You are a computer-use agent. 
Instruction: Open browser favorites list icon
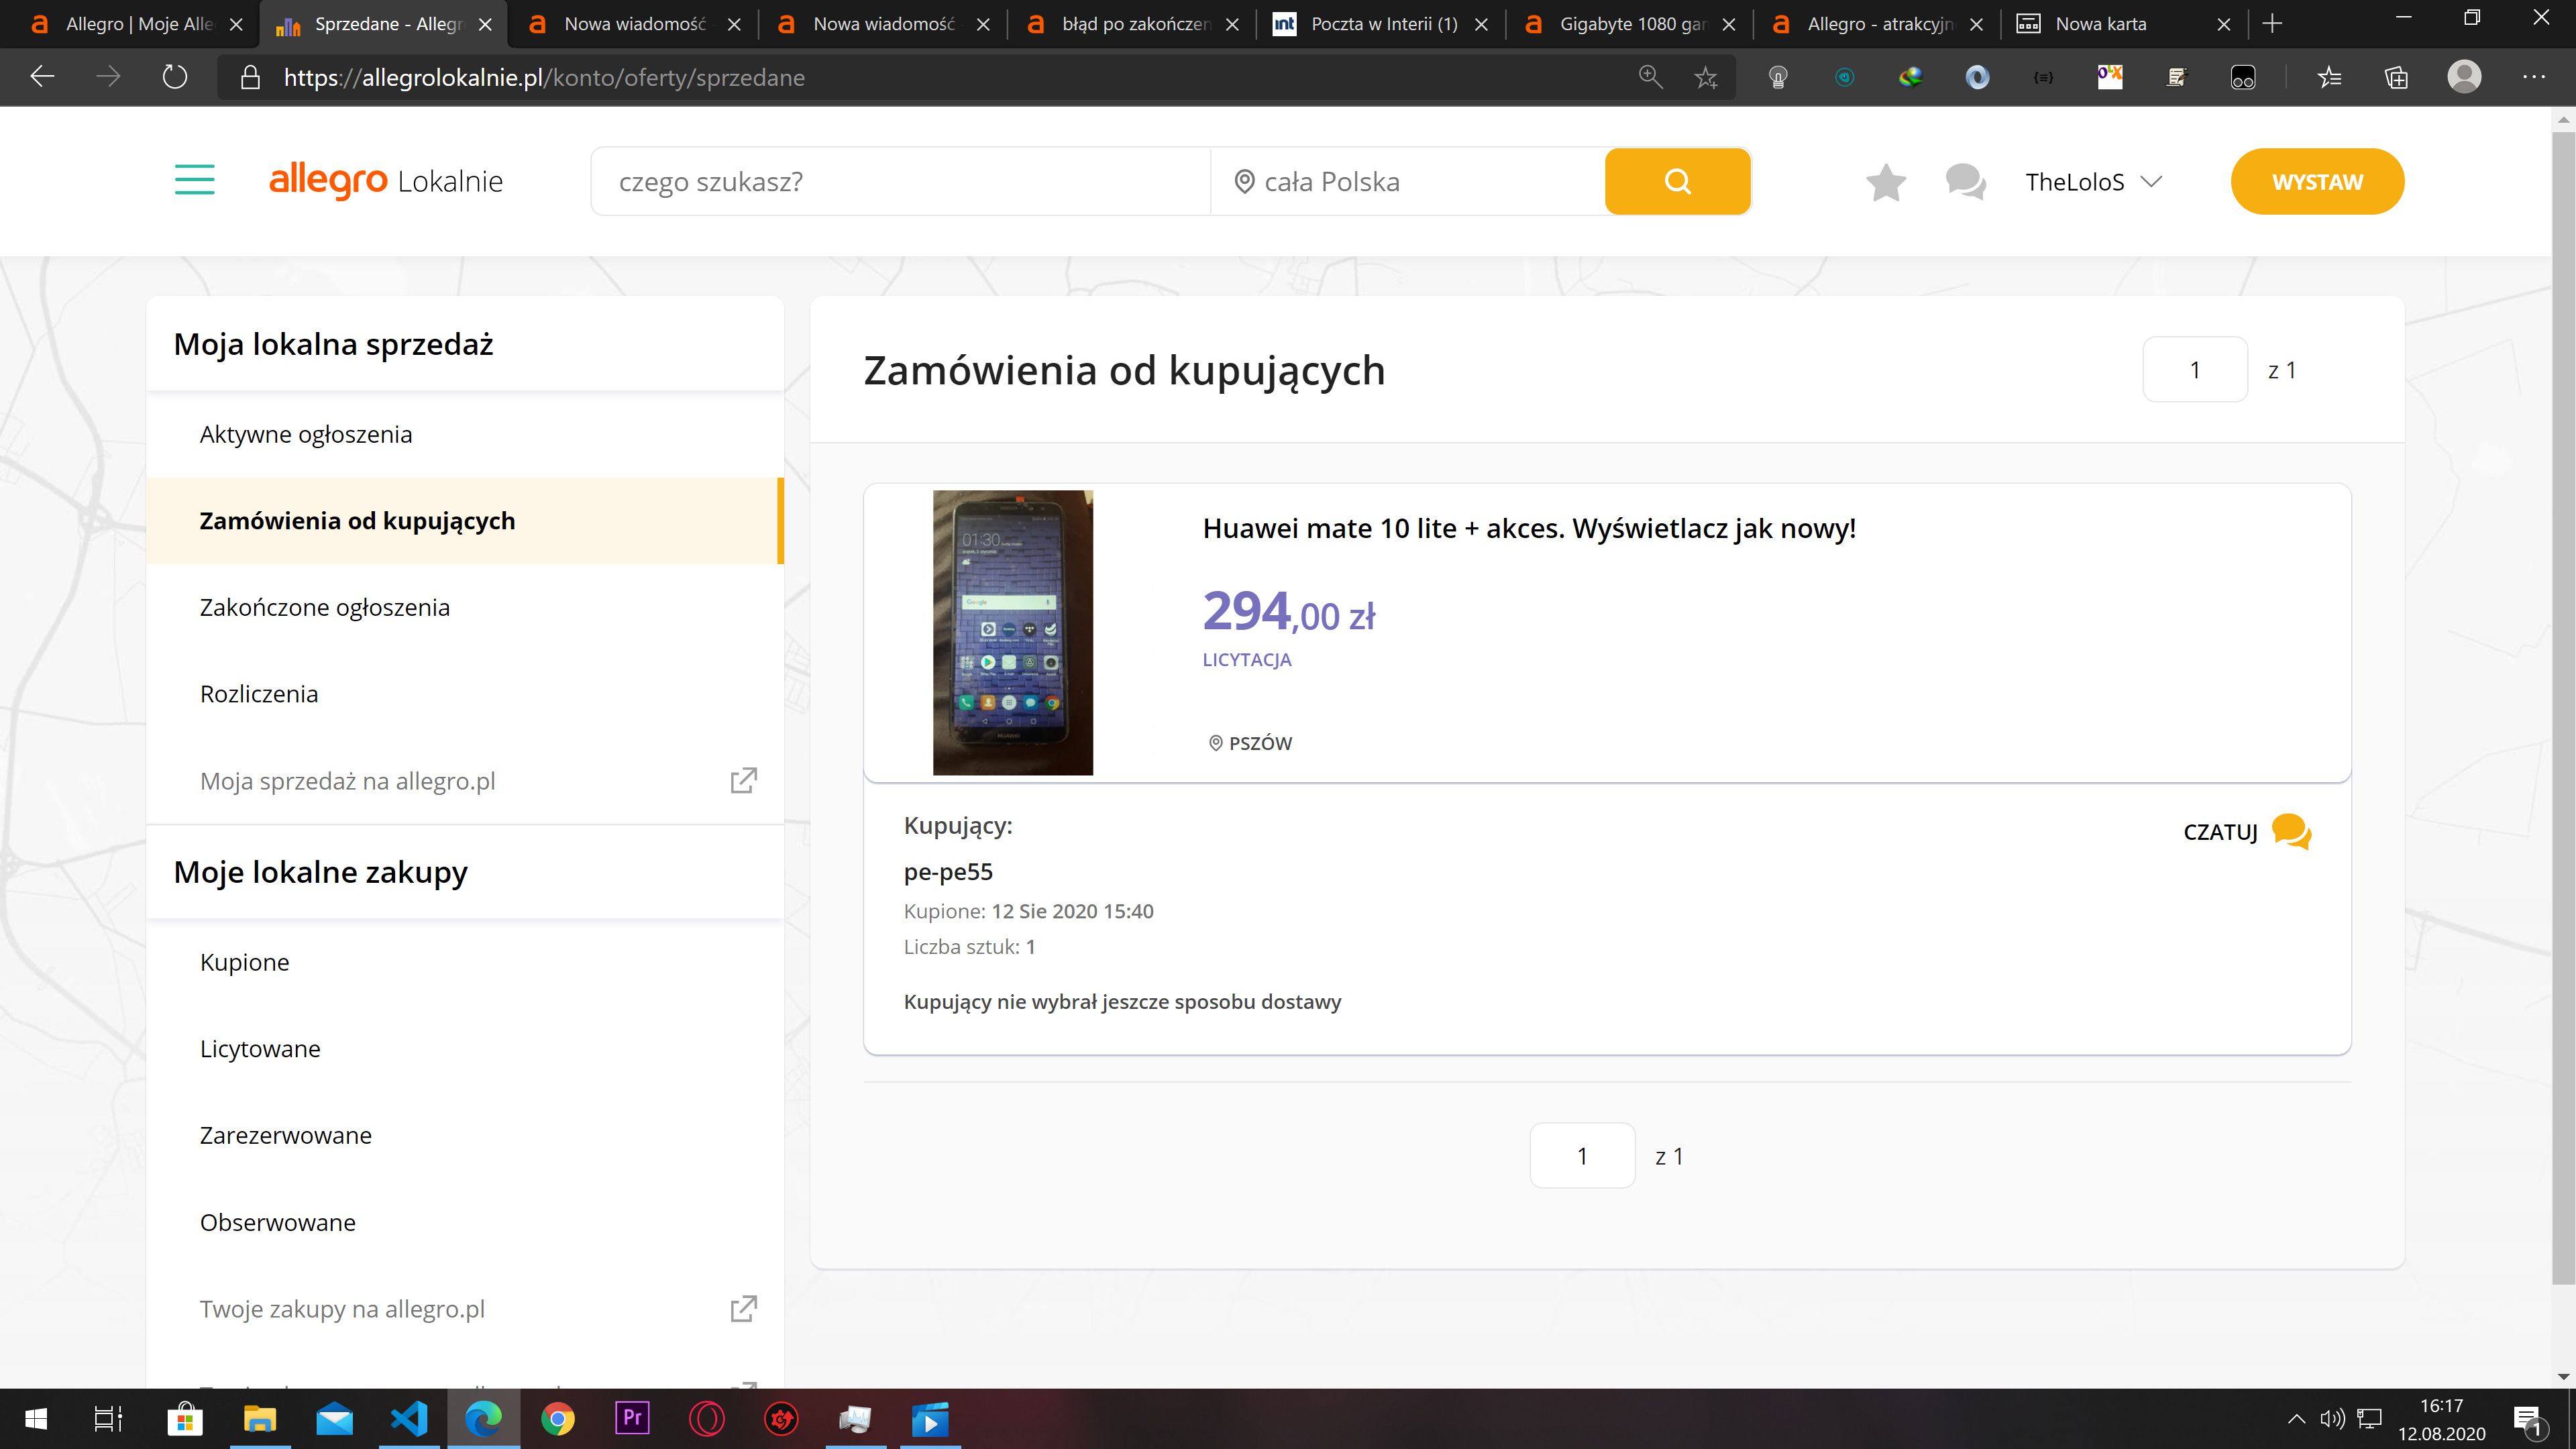click(2329, 77)
